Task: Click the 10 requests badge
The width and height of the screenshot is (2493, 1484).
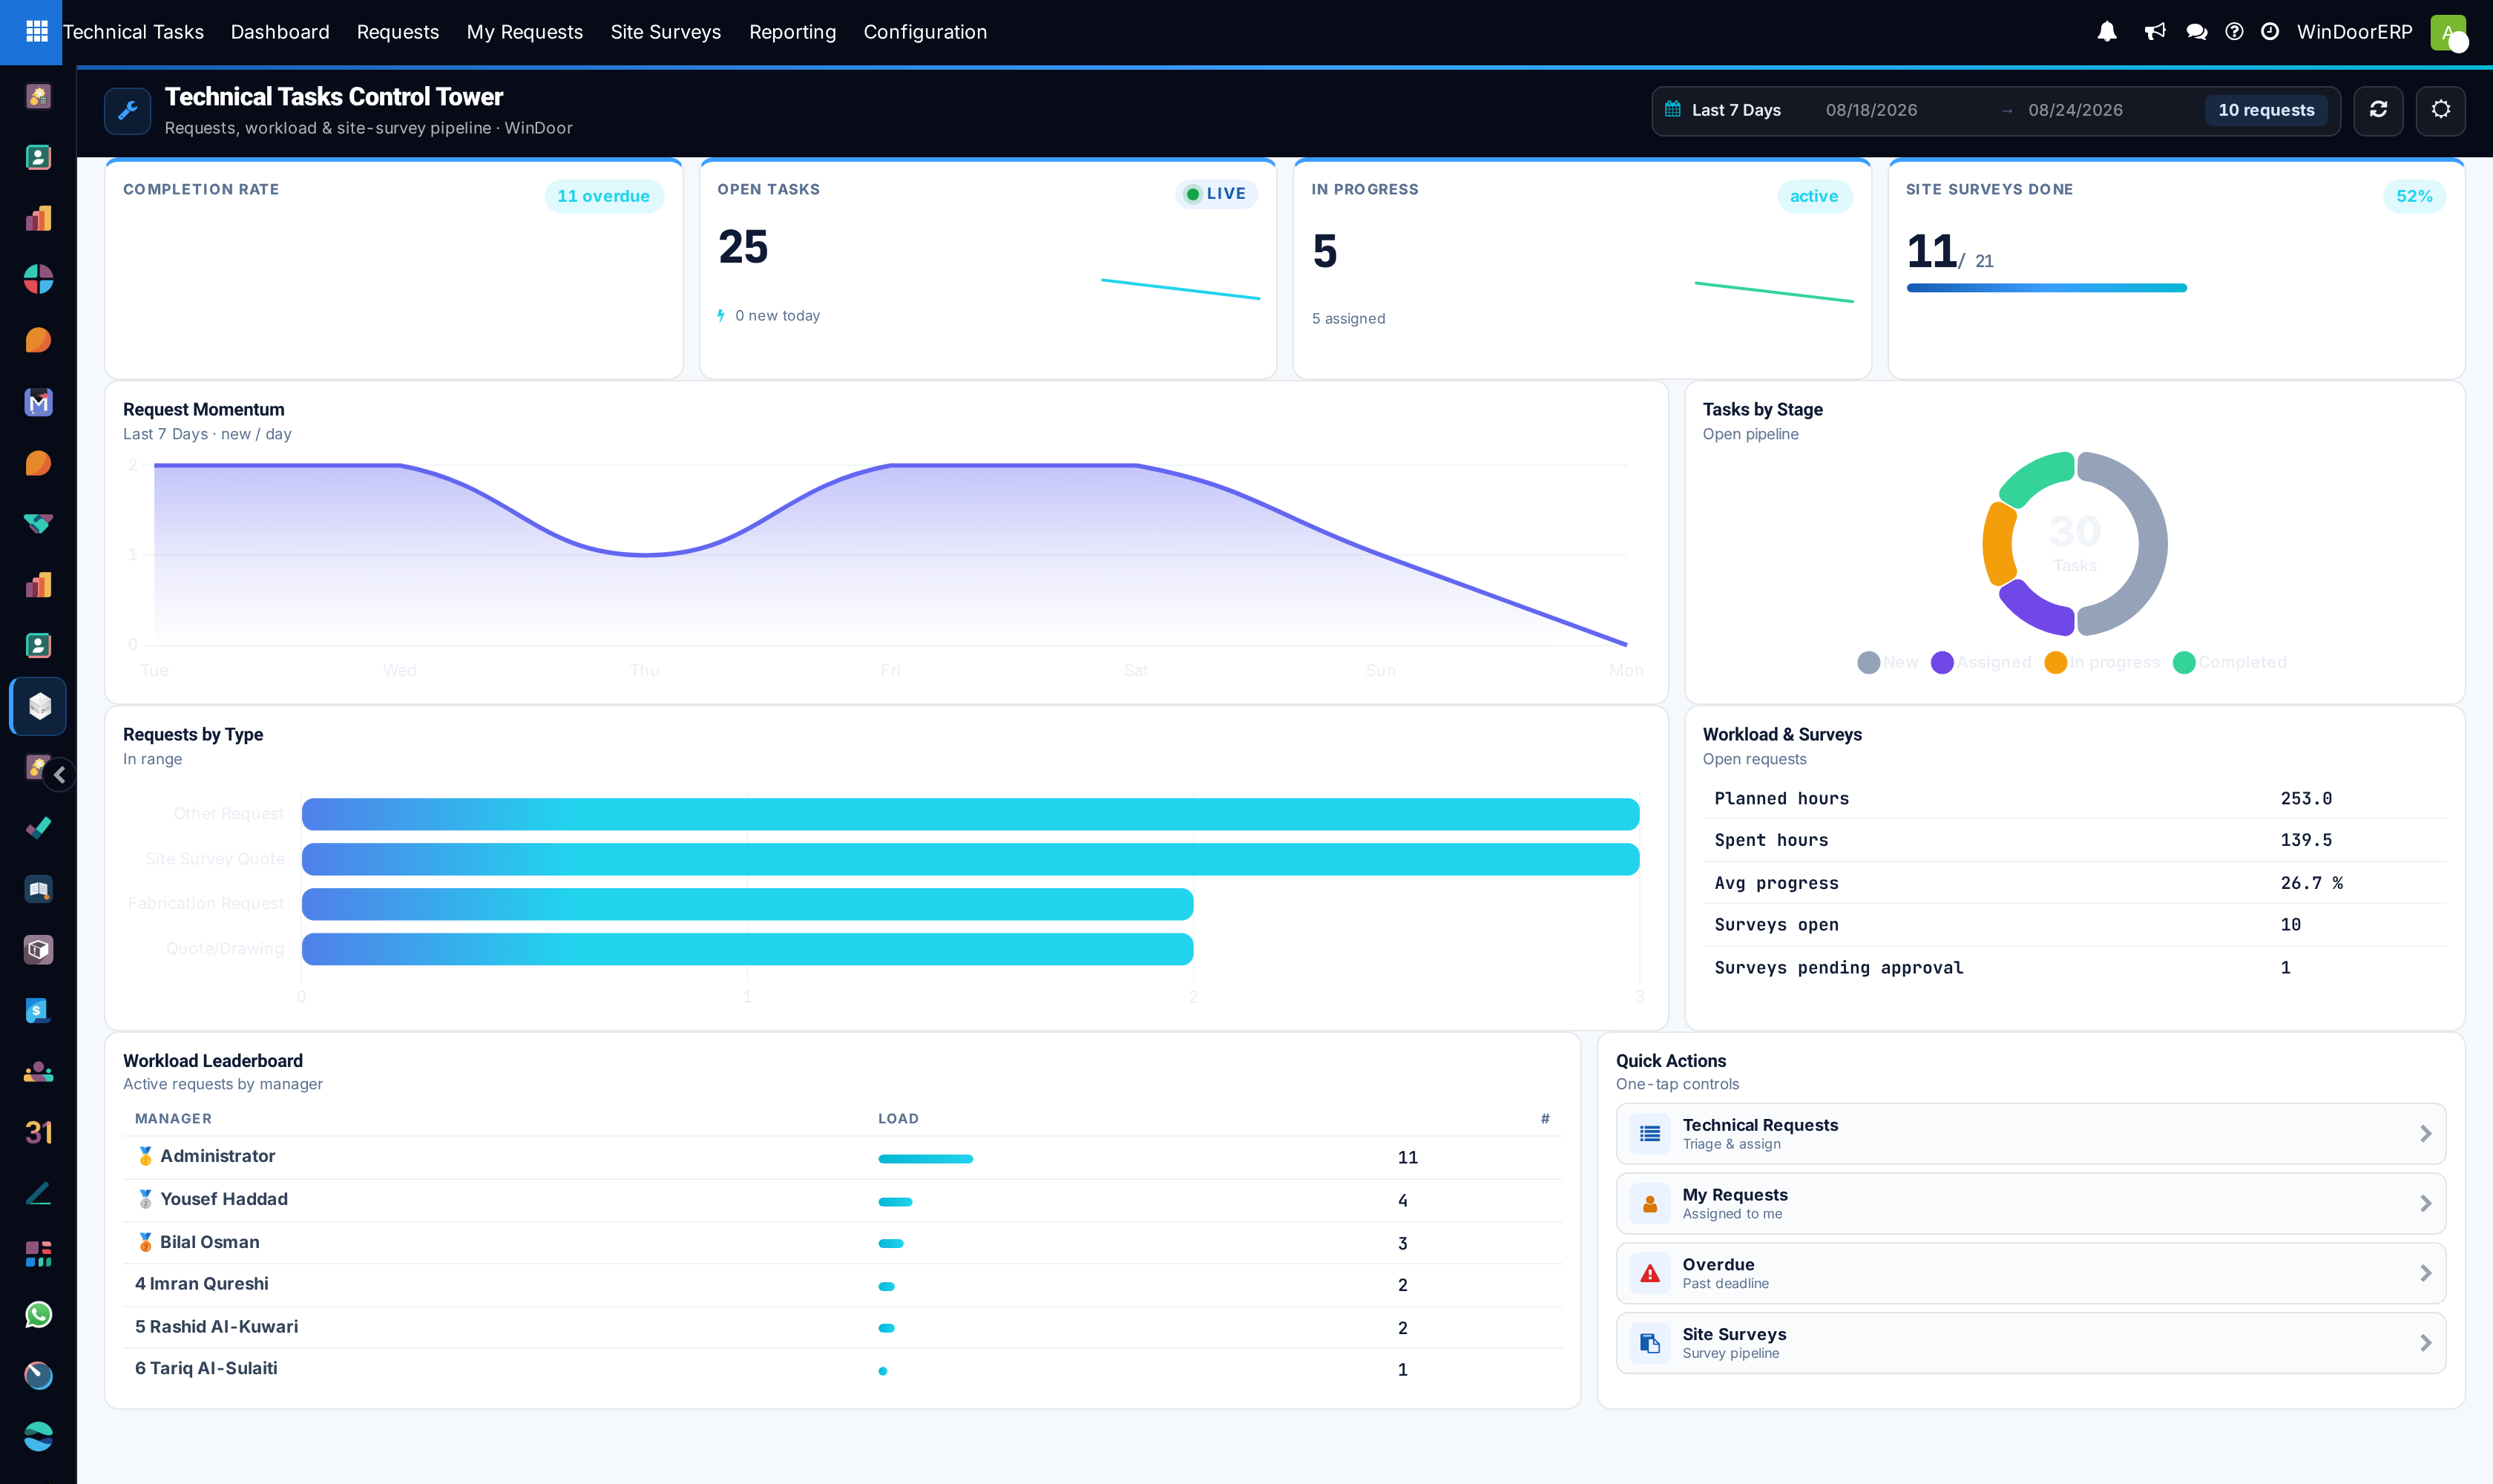Action: (2266, 110)
